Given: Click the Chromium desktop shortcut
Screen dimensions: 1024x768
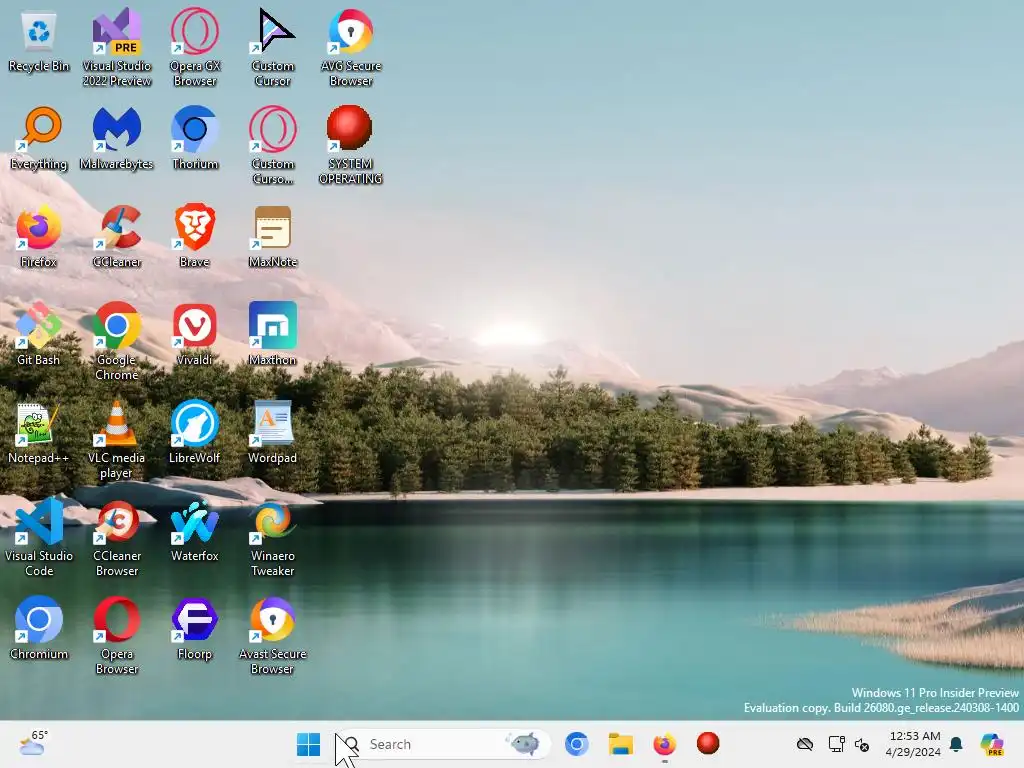Looking at the screenshot, I should (x=39, y=628).
